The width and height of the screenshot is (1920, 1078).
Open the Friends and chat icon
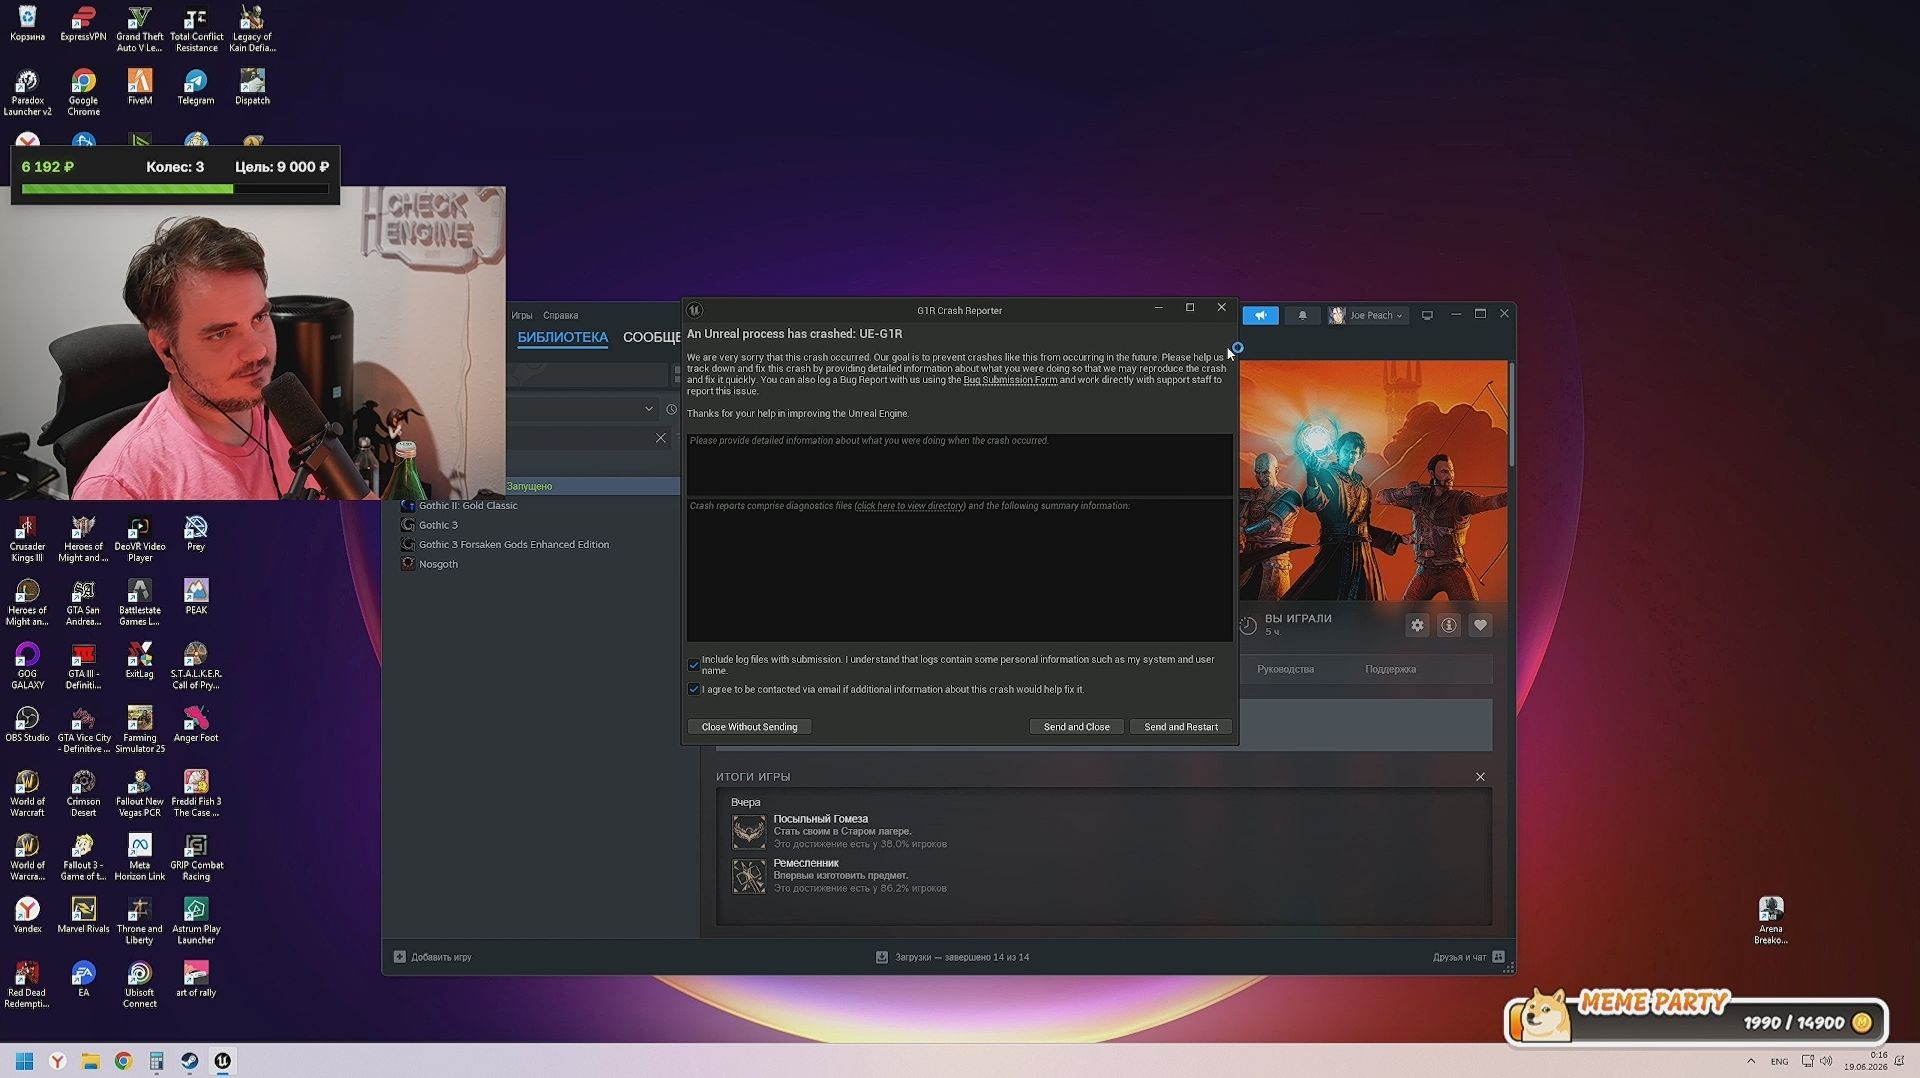click(1498, 957)
